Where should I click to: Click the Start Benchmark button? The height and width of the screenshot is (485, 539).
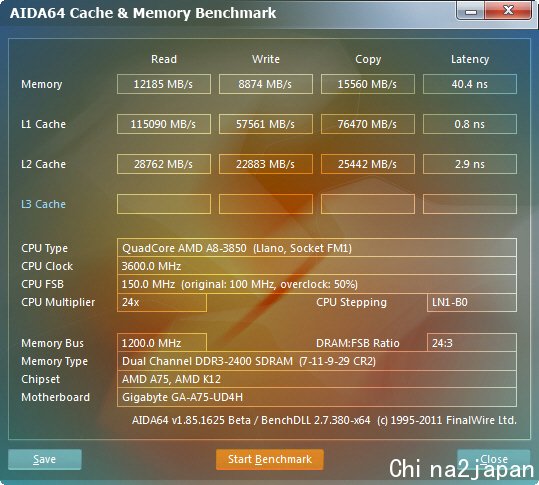click(270, 459)
